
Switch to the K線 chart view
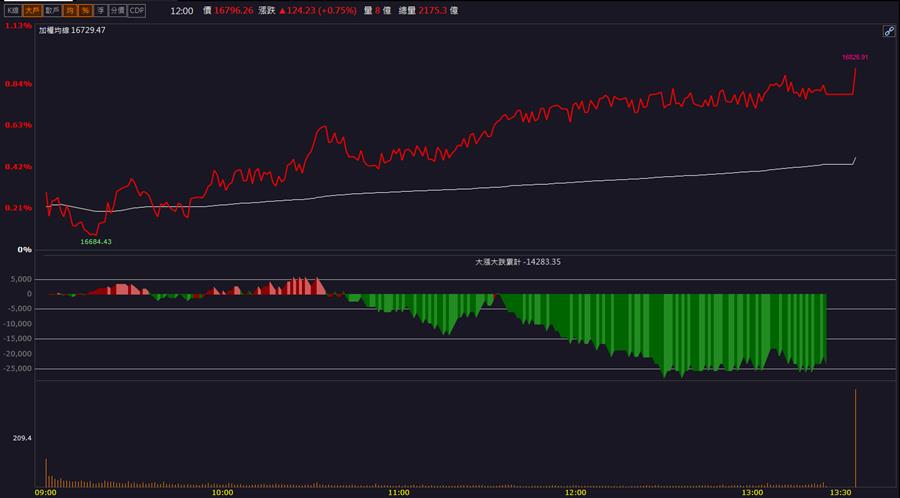13,10
